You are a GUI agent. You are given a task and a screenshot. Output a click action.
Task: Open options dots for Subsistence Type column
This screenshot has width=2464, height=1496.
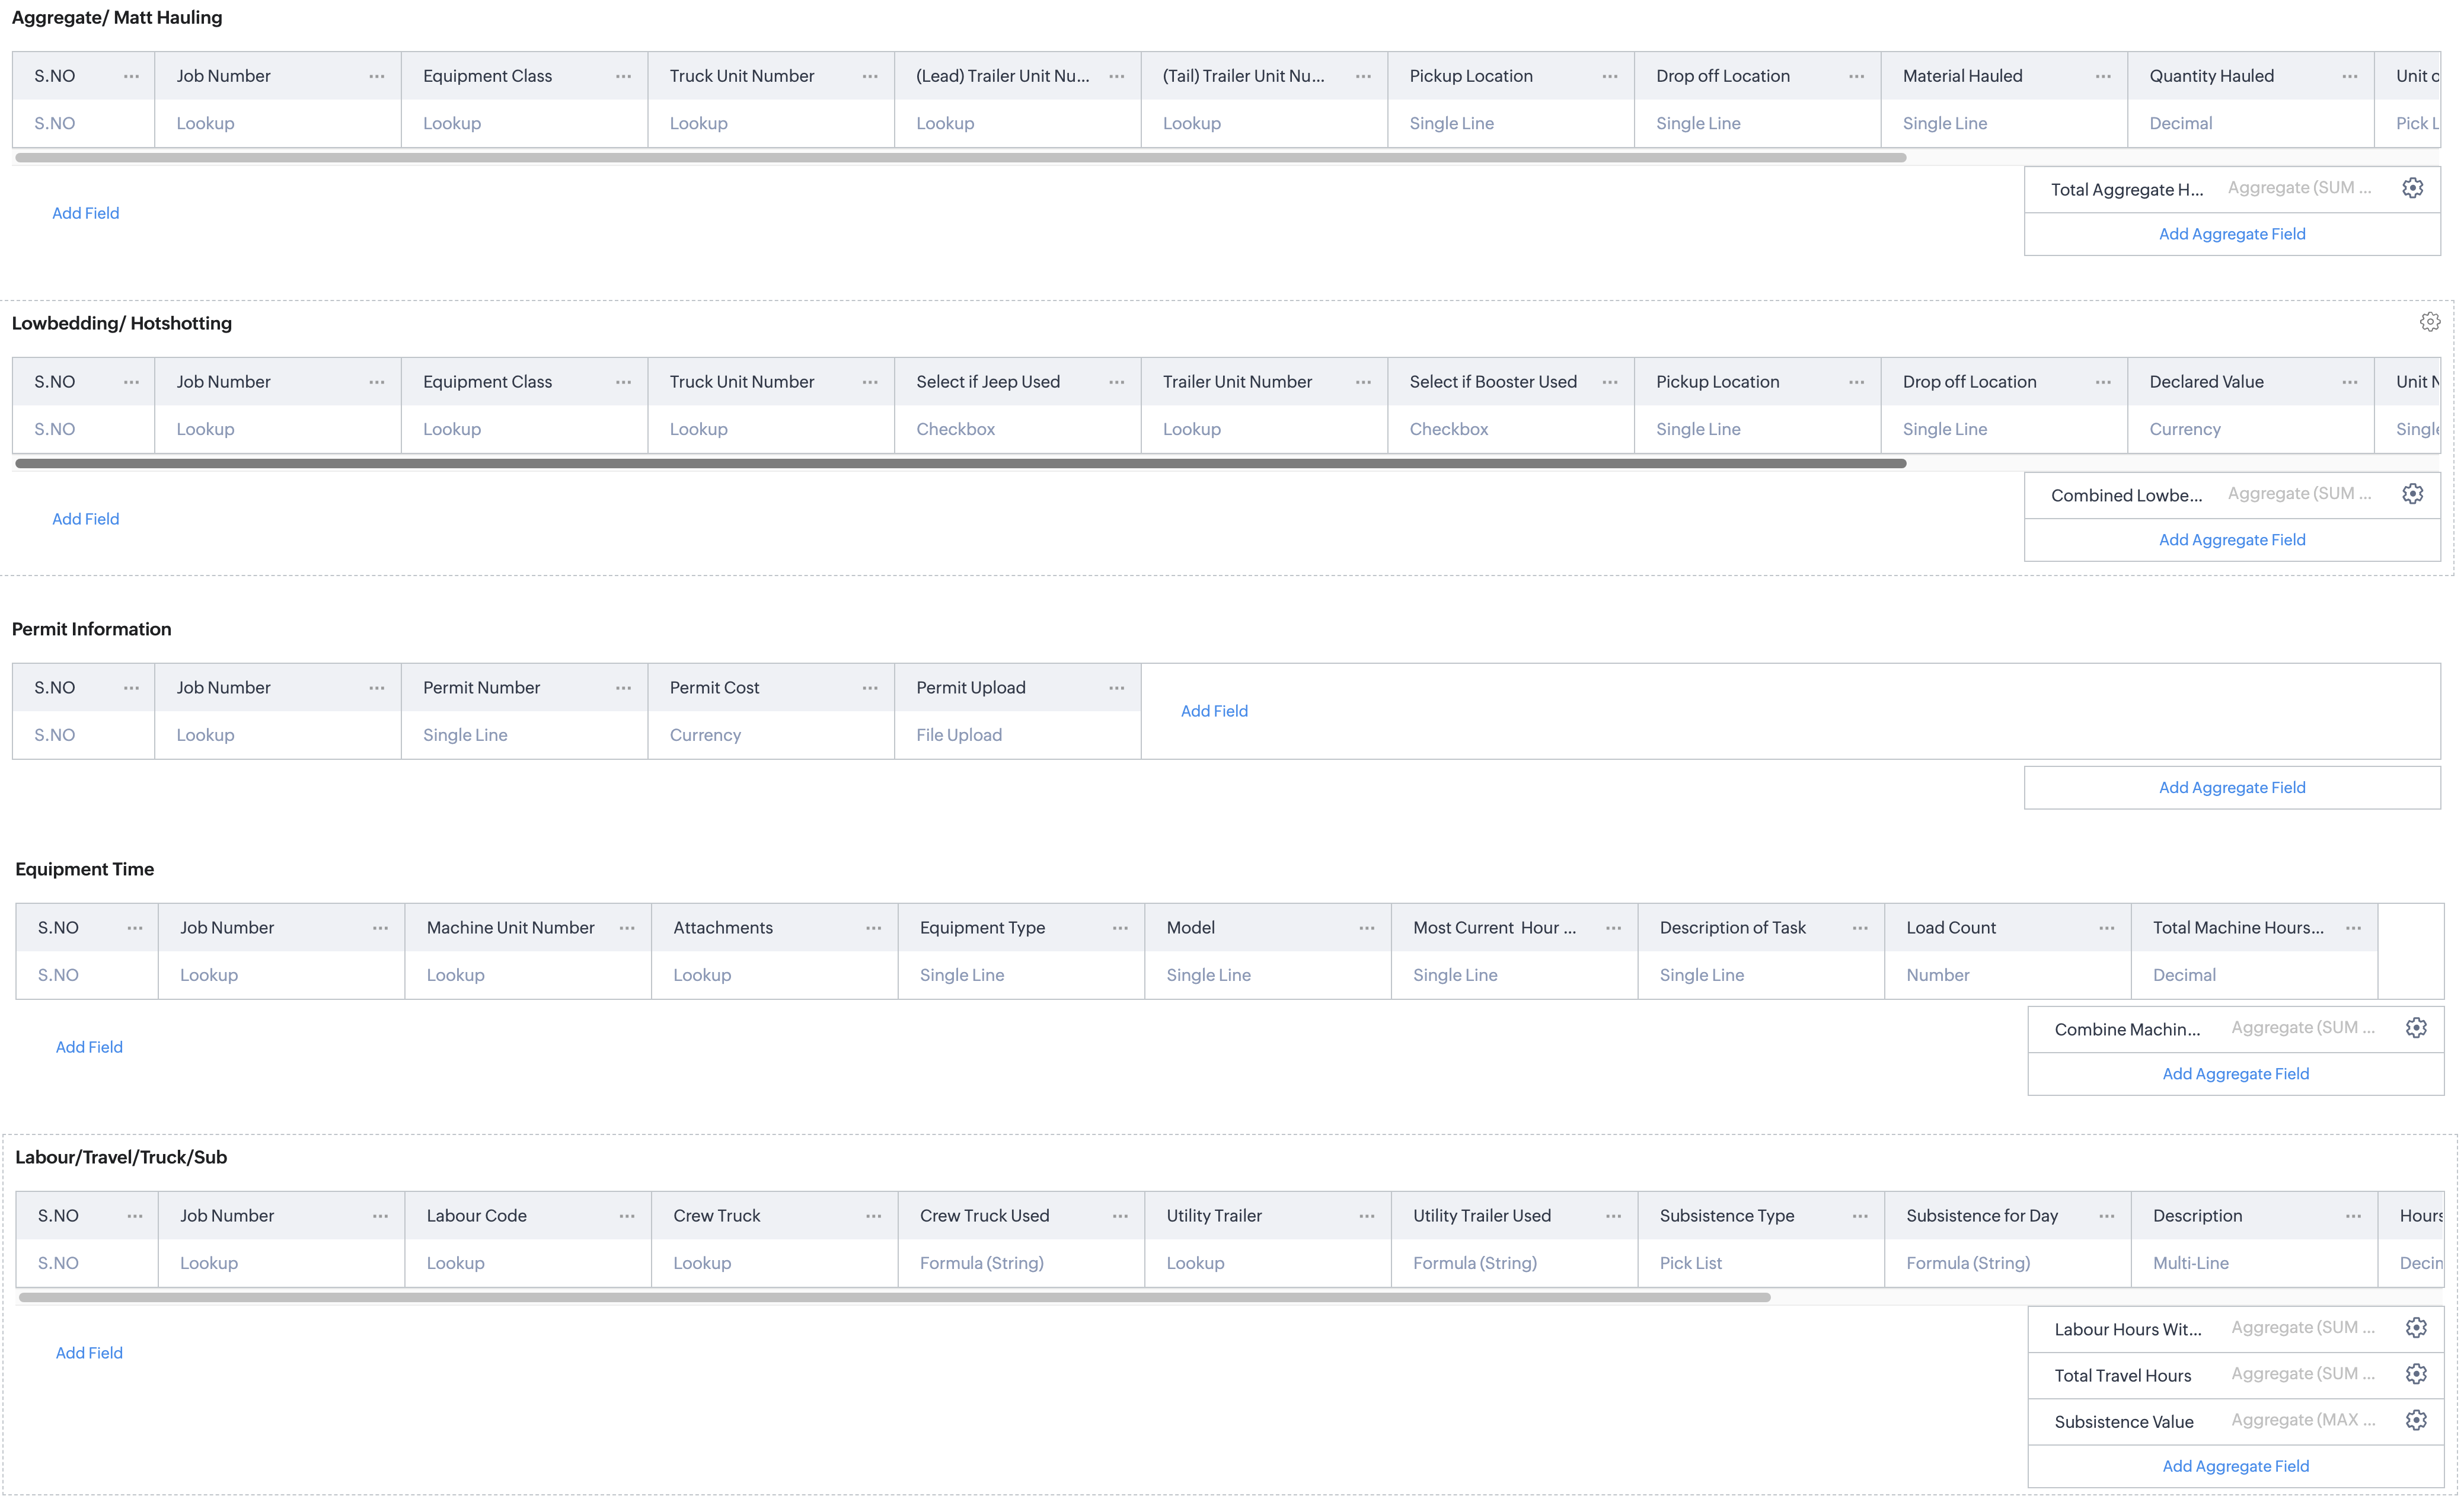point(1860,1216)
